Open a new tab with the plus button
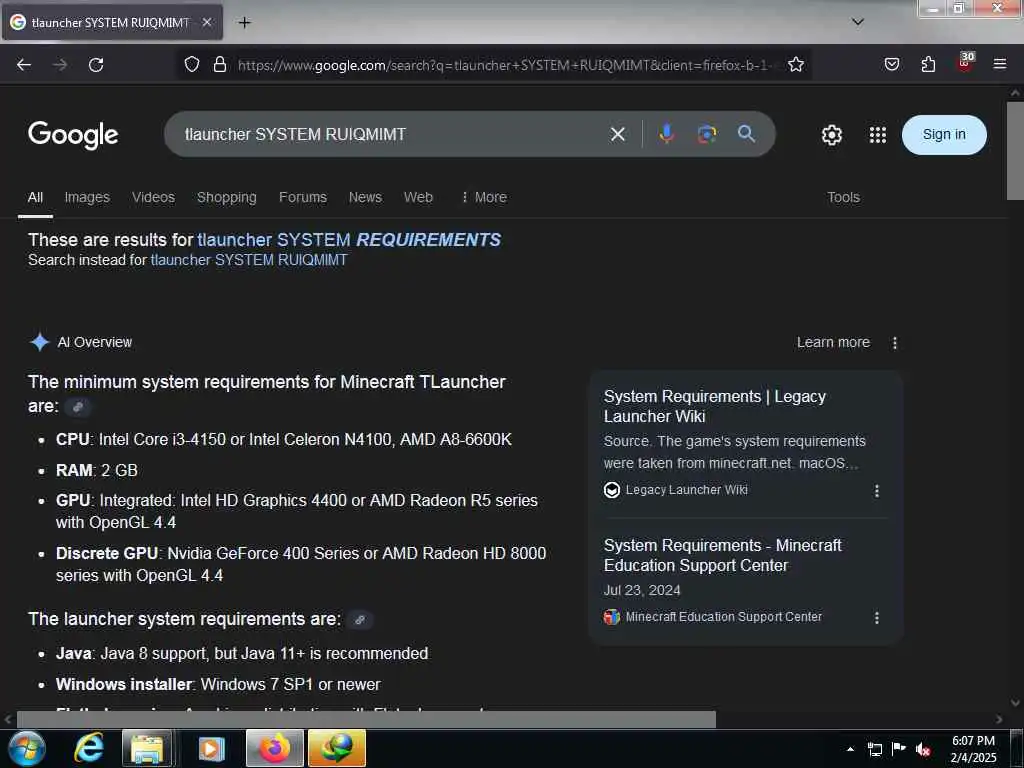The image size is (1024, 768). [x=244, y=23]
